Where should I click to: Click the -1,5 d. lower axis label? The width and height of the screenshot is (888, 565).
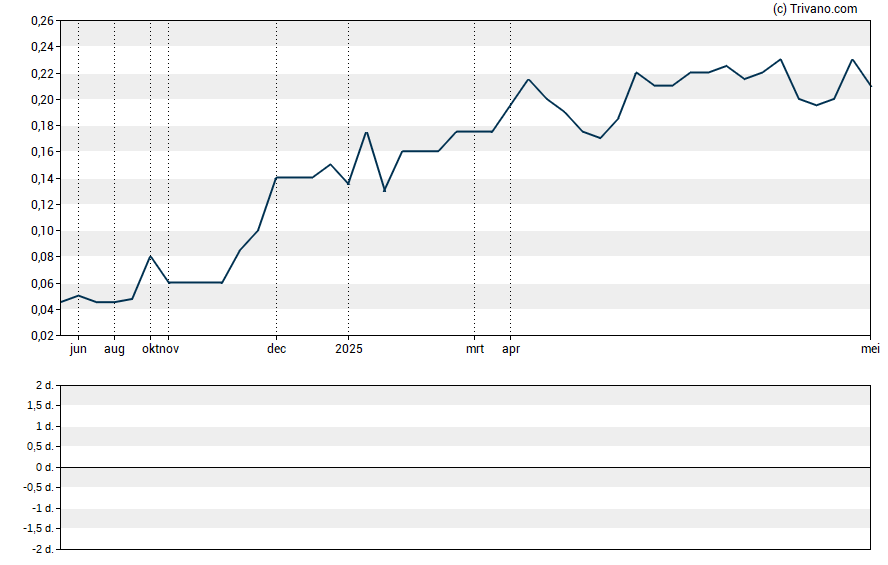(39, 528)
